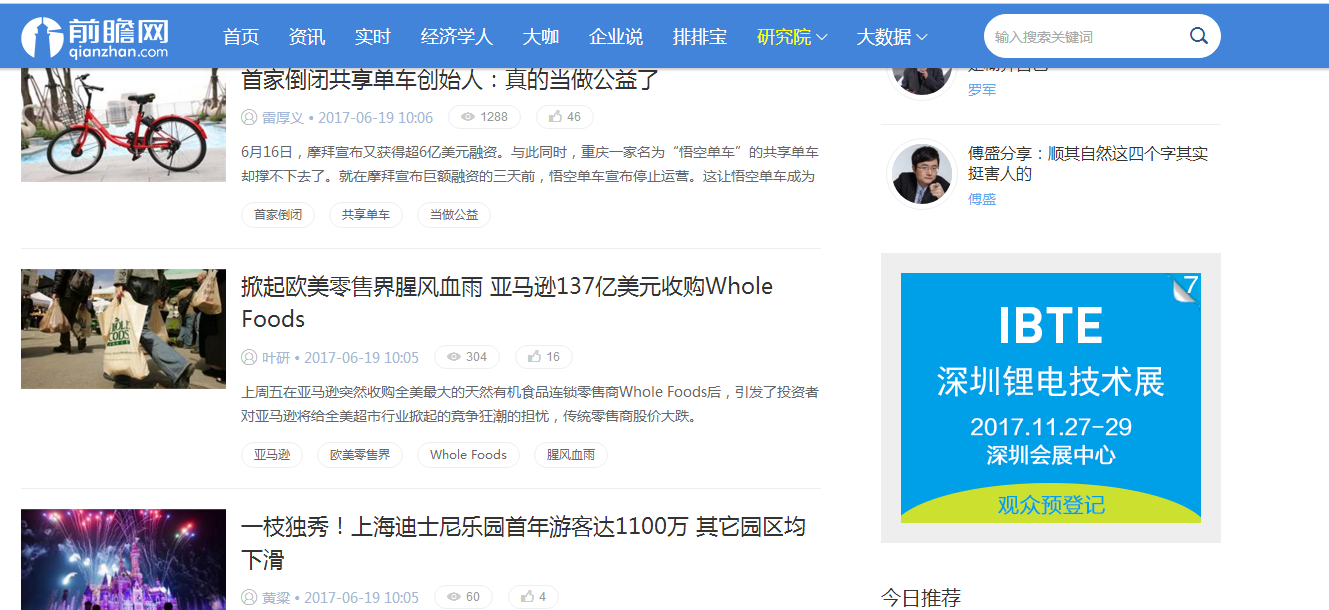The image size is (1329, 610).
Task: Select the 共享单车 tag
Action: [366, 214]
